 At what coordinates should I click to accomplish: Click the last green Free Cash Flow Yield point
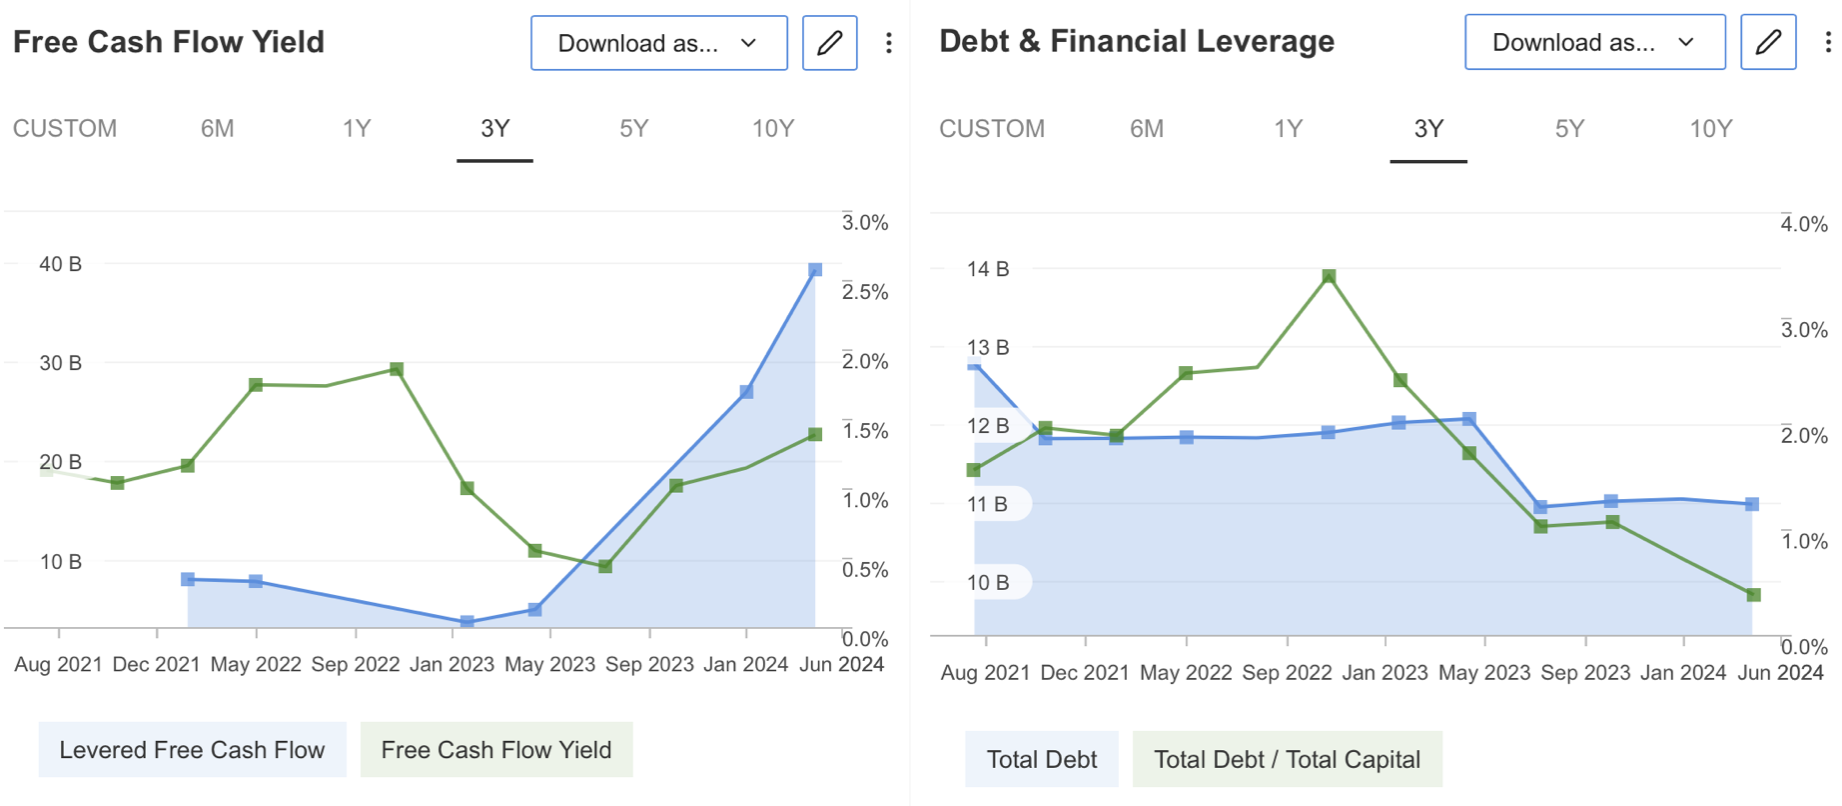[x=815, y=434]
